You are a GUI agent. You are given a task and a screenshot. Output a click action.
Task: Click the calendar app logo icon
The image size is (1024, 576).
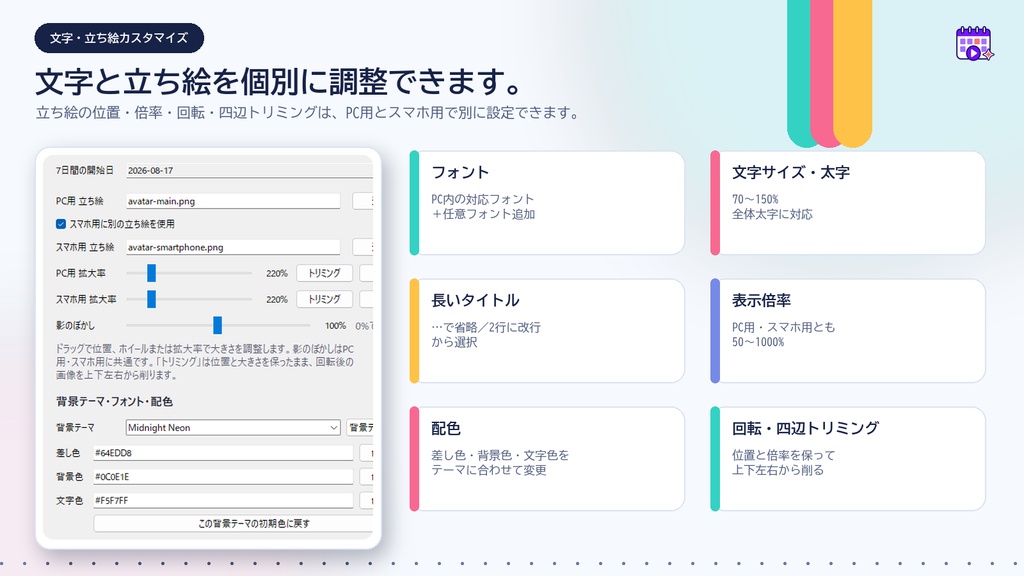pyautogui.click(x=974, y=44)
